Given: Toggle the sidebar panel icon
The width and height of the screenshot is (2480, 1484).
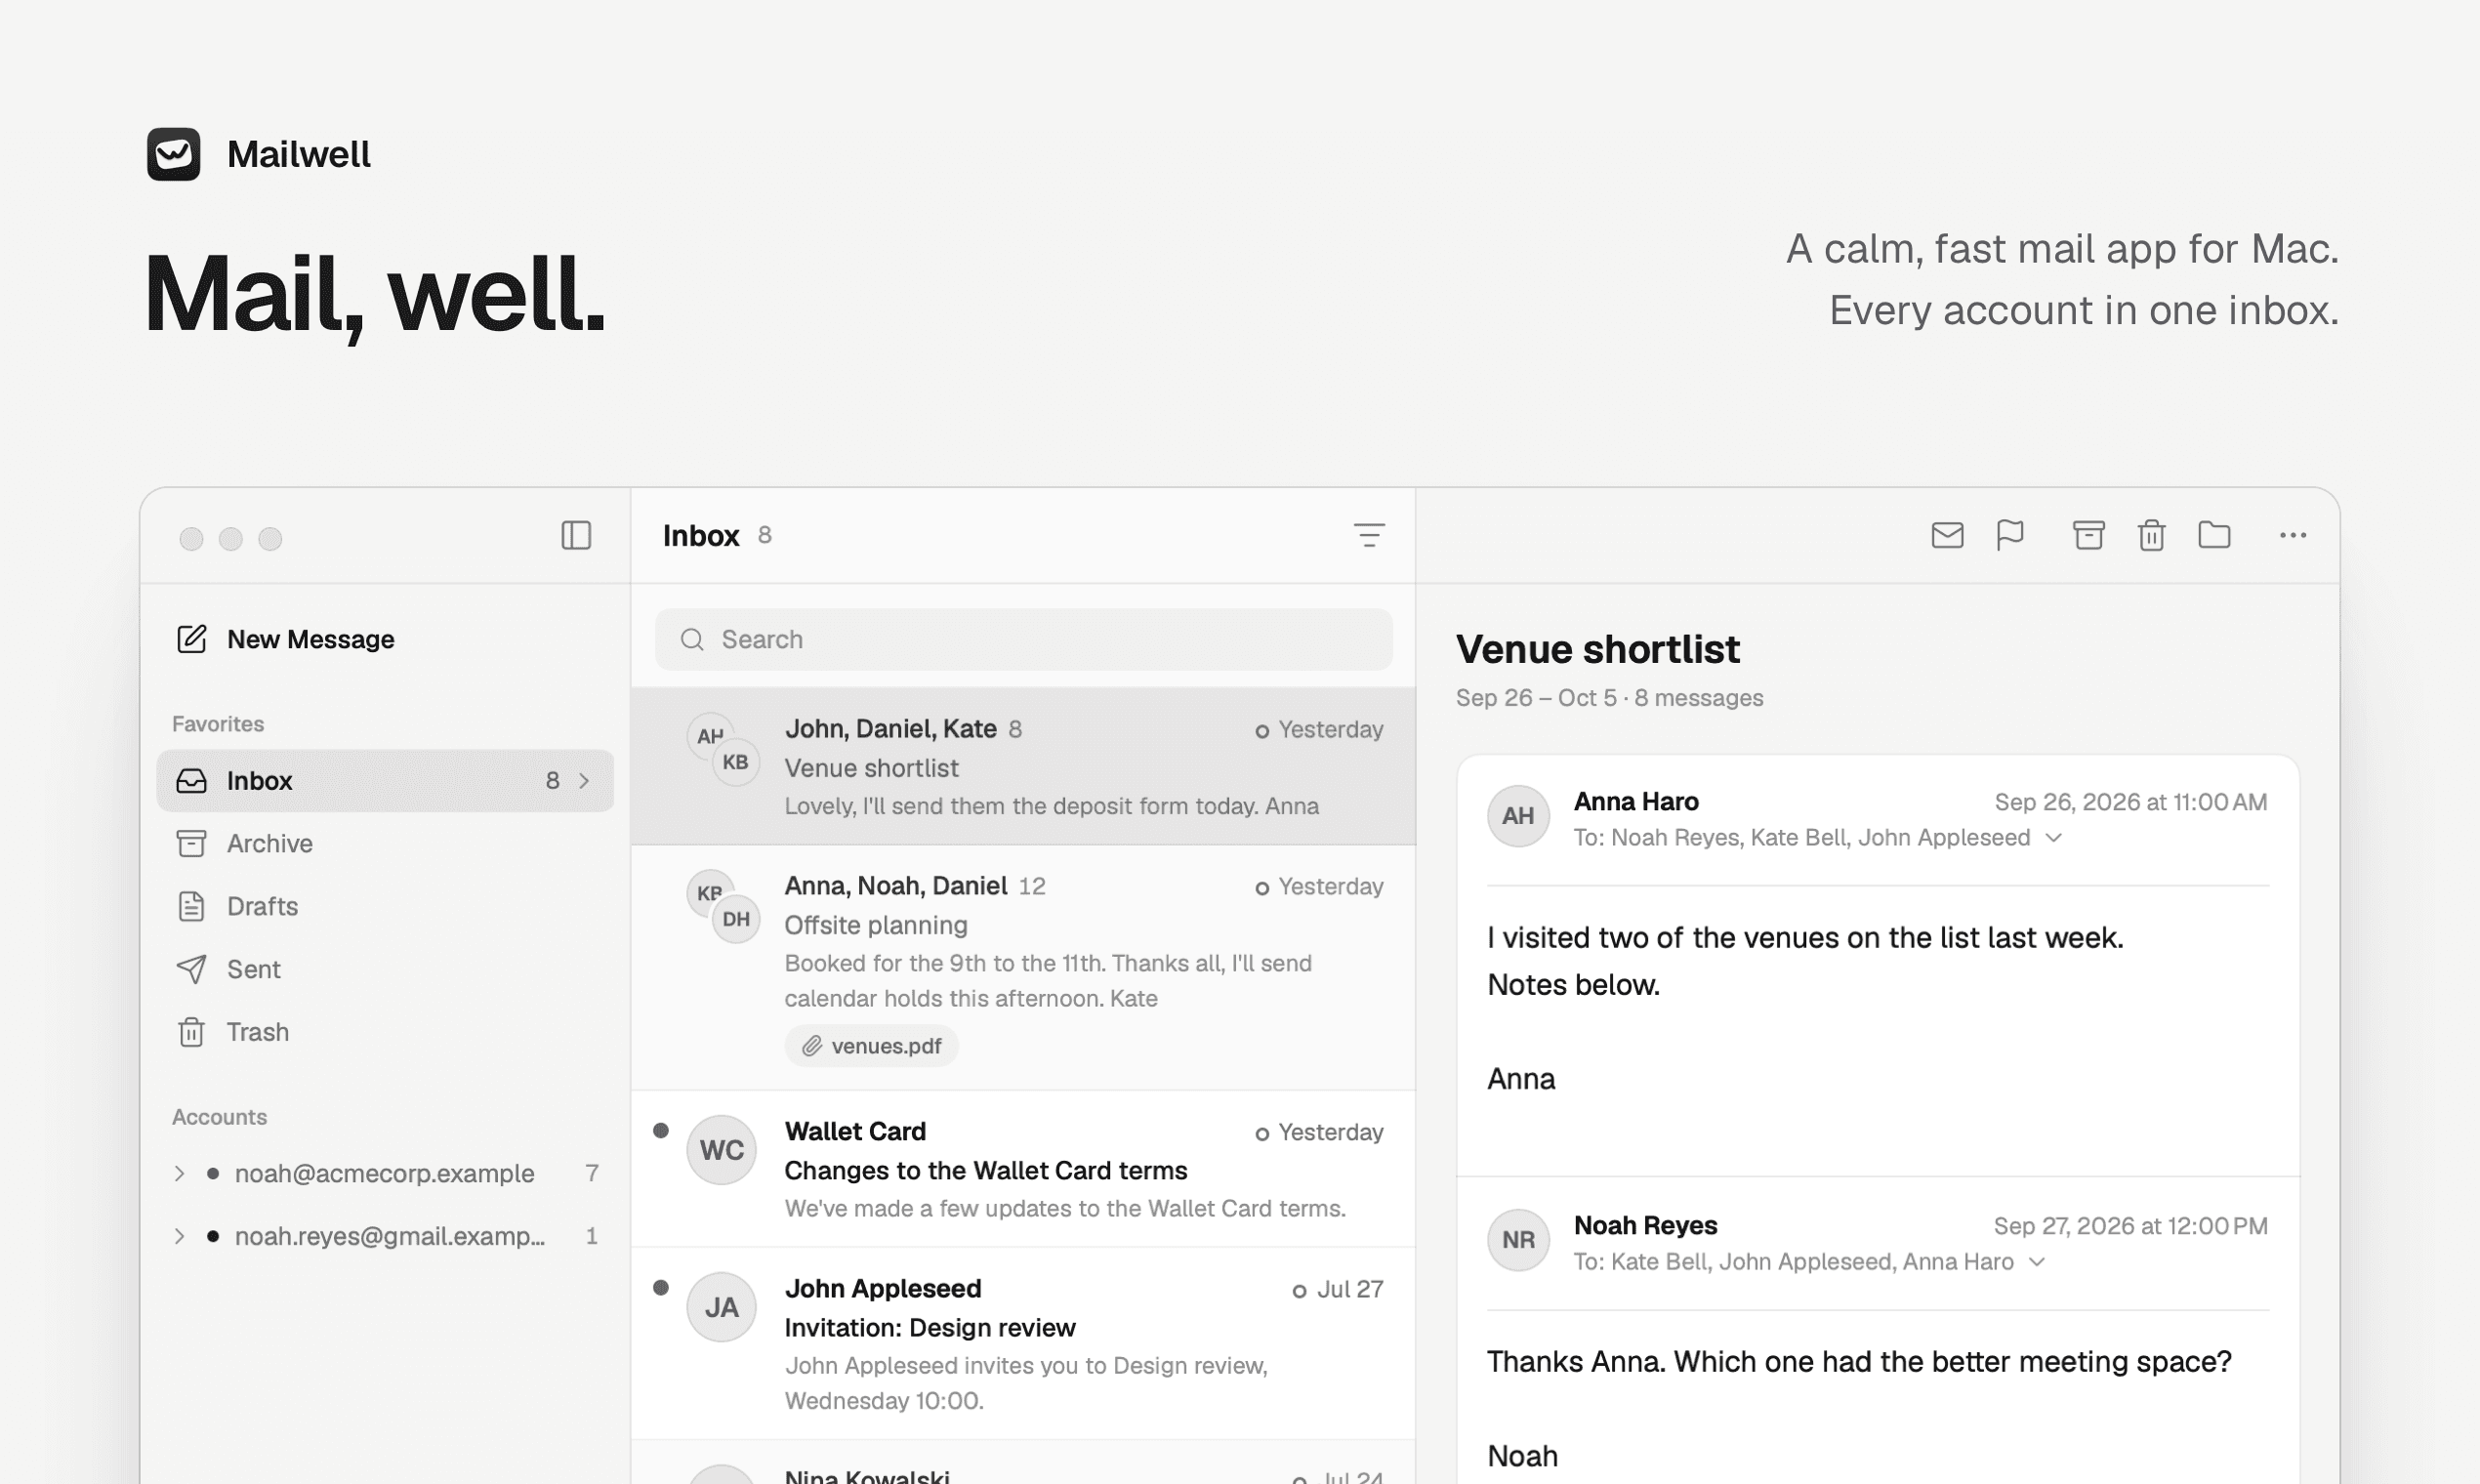Looking at the screenshot, I should pos(576,535).
